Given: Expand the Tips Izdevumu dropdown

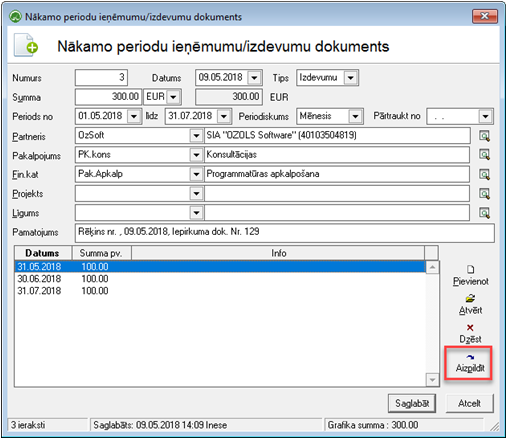Looking at the screenshot, I should click(351, 78).
